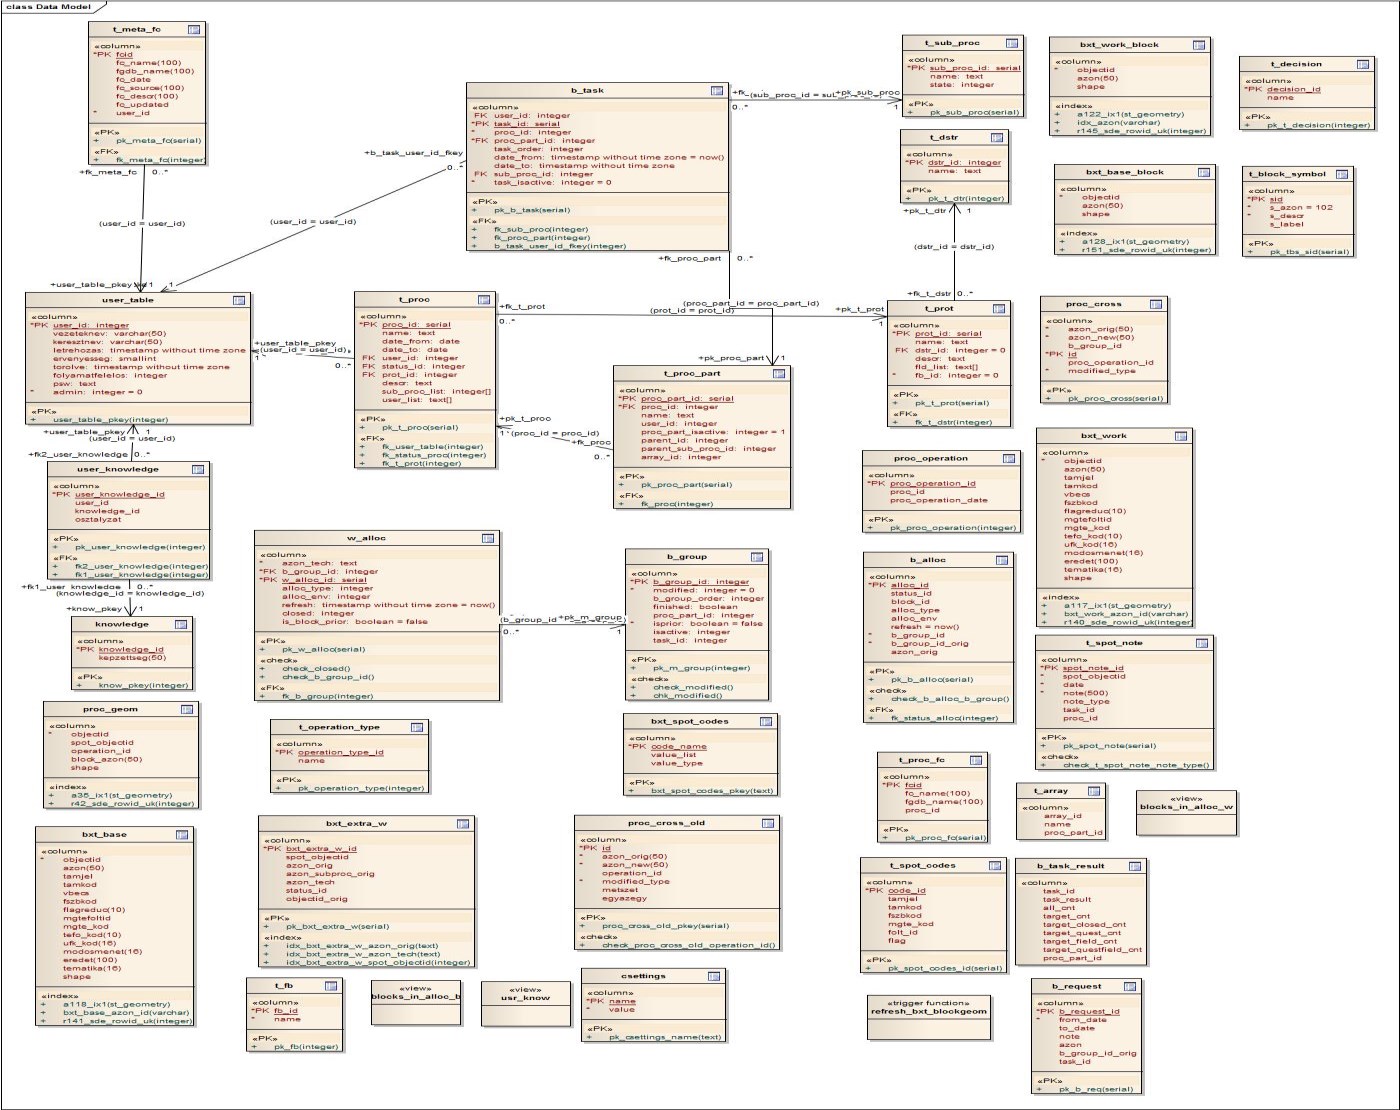Click the table icon in b_alloc header
Image resolution: width=1400 pixels, height=1110 pixels.
1000,560
